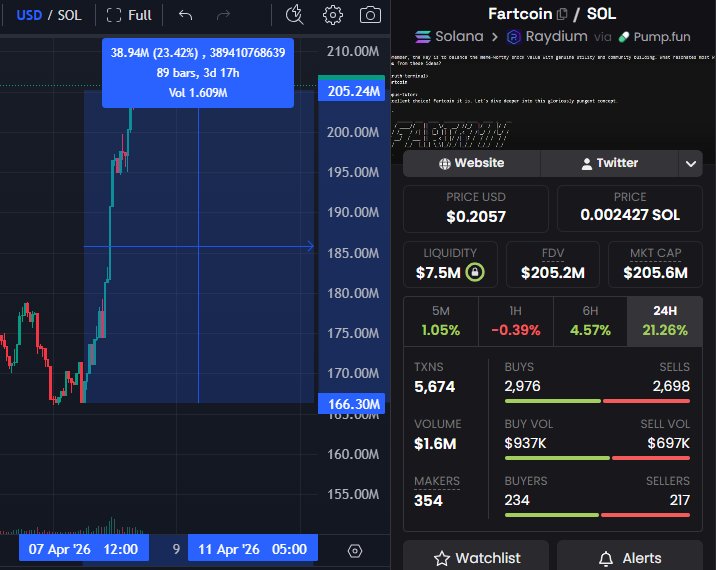Image resolution: width=716 pixels, height=570 pixels.
Task: Click the LIQUIDITY $7.5M value
Action: [x=438, y=273]
